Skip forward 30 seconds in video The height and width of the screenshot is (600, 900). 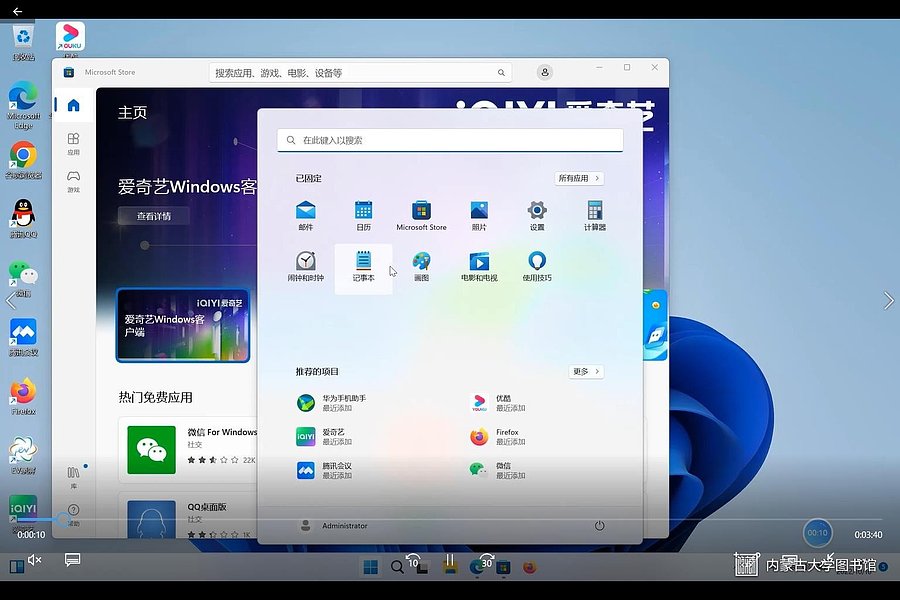tap(487, 561)
